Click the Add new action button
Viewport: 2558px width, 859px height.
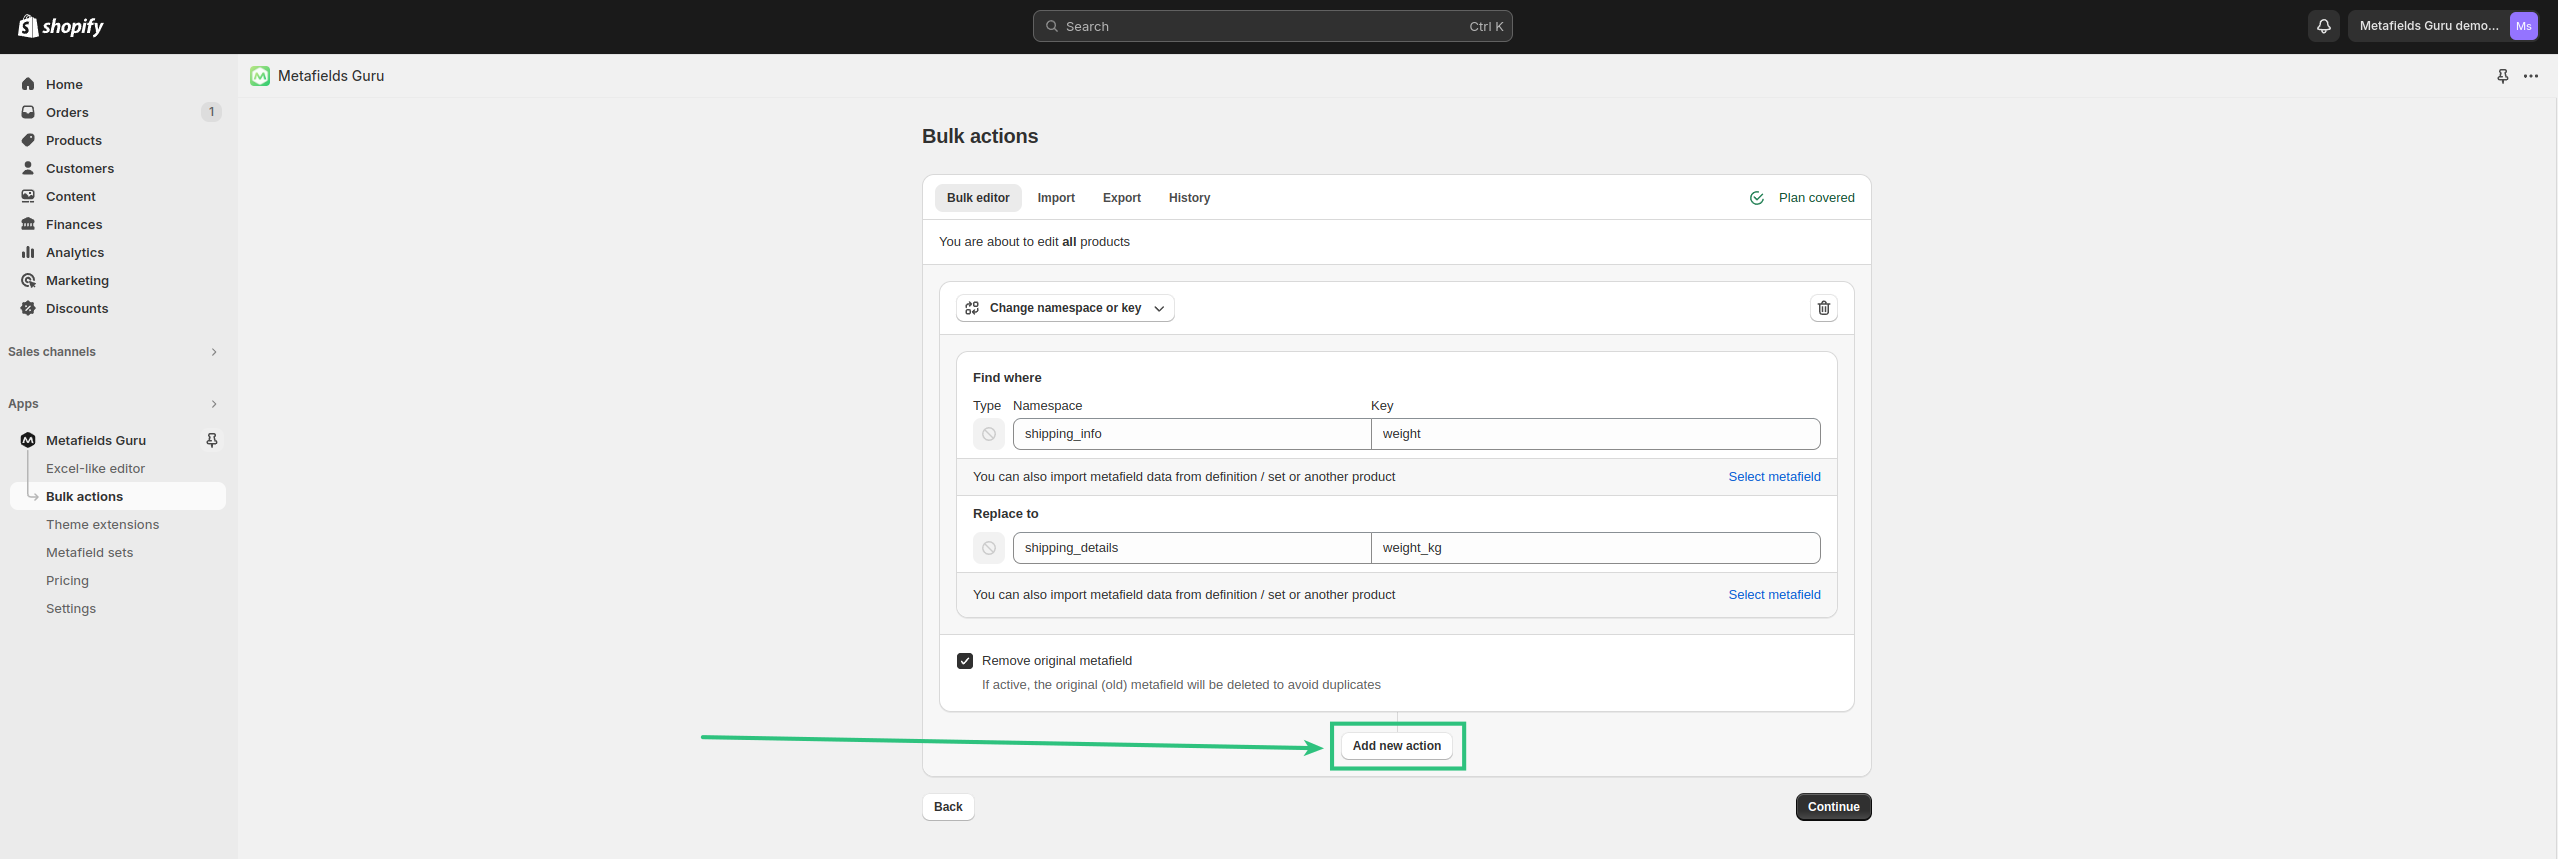coord(1397,746)
